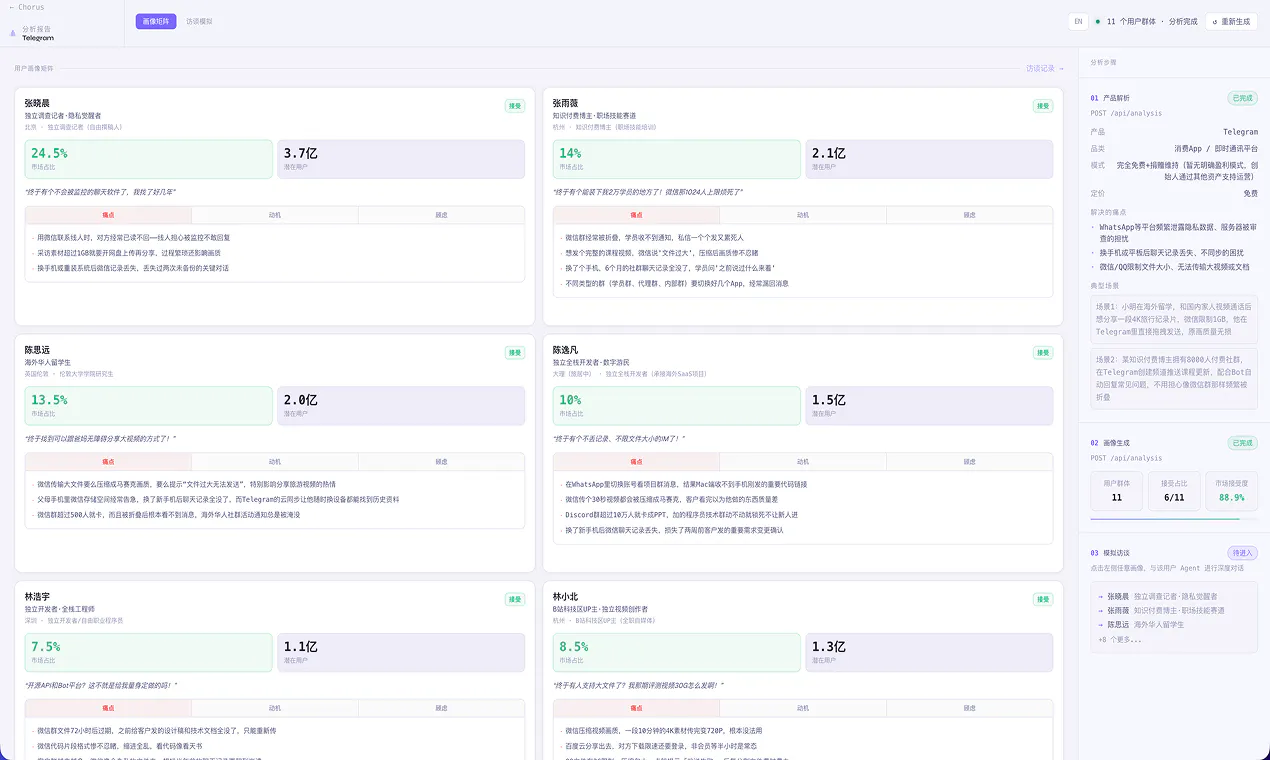Select 痛点 tab in 陈逸凡 card
The height and width of the screenshot is (760, 1270).
636,462
